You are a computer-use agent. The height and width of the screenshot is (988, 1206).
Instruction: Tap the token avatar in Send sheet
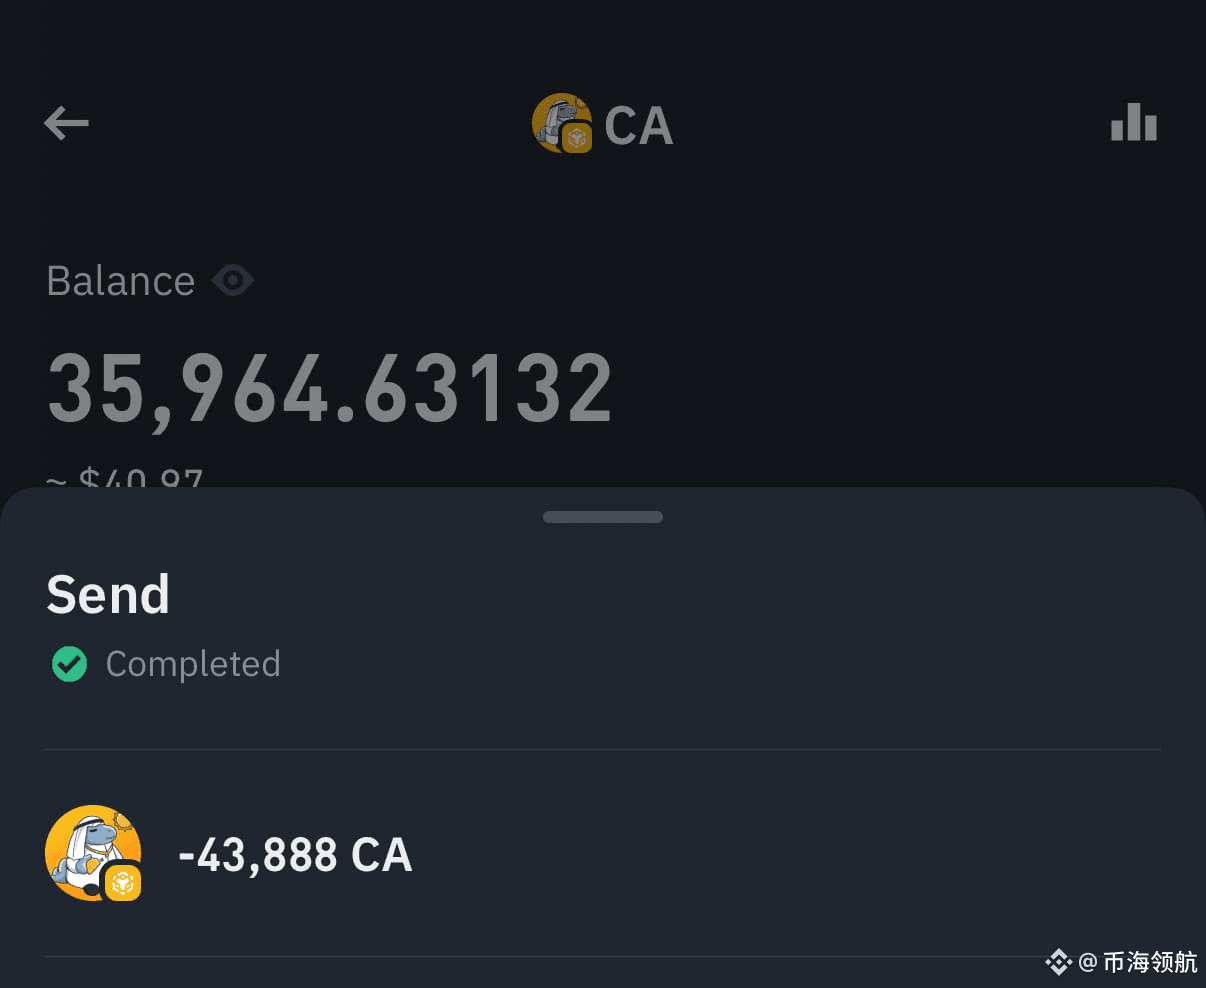(93, 853)
